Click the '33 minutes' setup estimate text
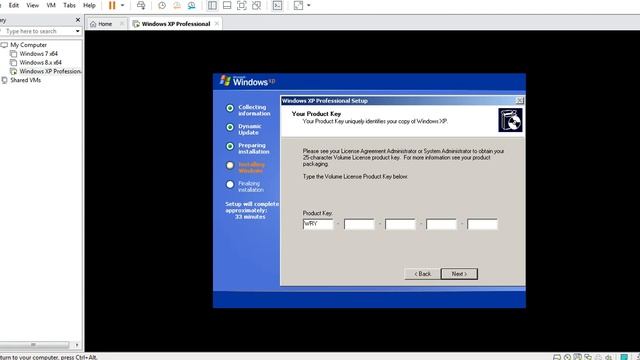The height and width of the screenshot is (360, 640). (250, 217)
